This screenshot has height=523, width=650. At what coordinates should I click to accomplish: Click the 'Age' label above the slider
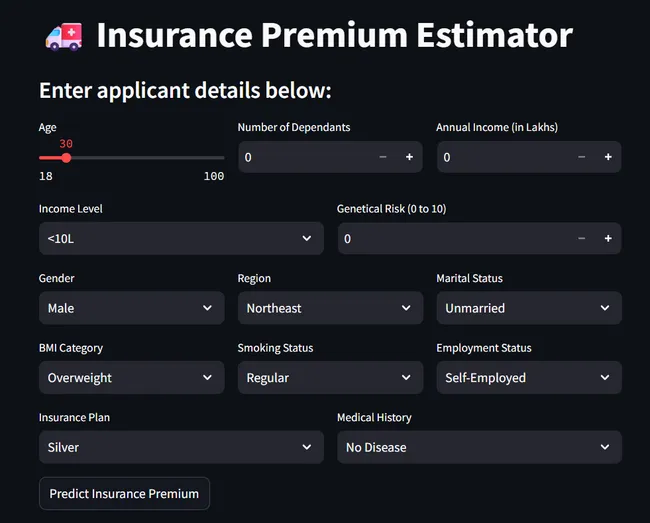tap(48, 128)
